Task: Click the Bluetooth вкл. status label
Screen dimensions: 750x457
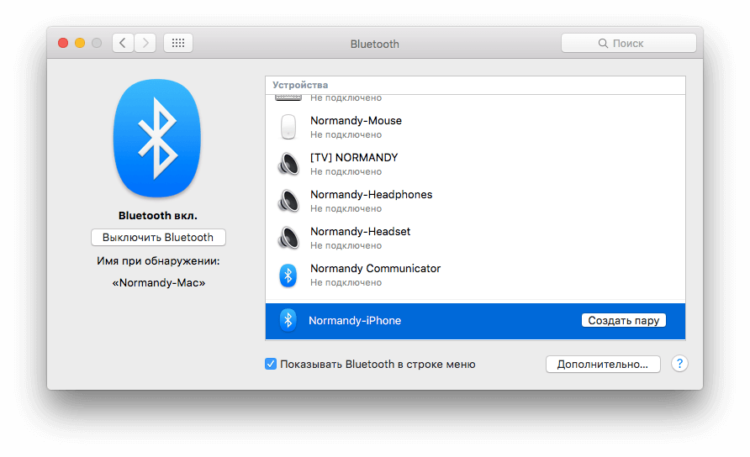Action: (158, 216)
